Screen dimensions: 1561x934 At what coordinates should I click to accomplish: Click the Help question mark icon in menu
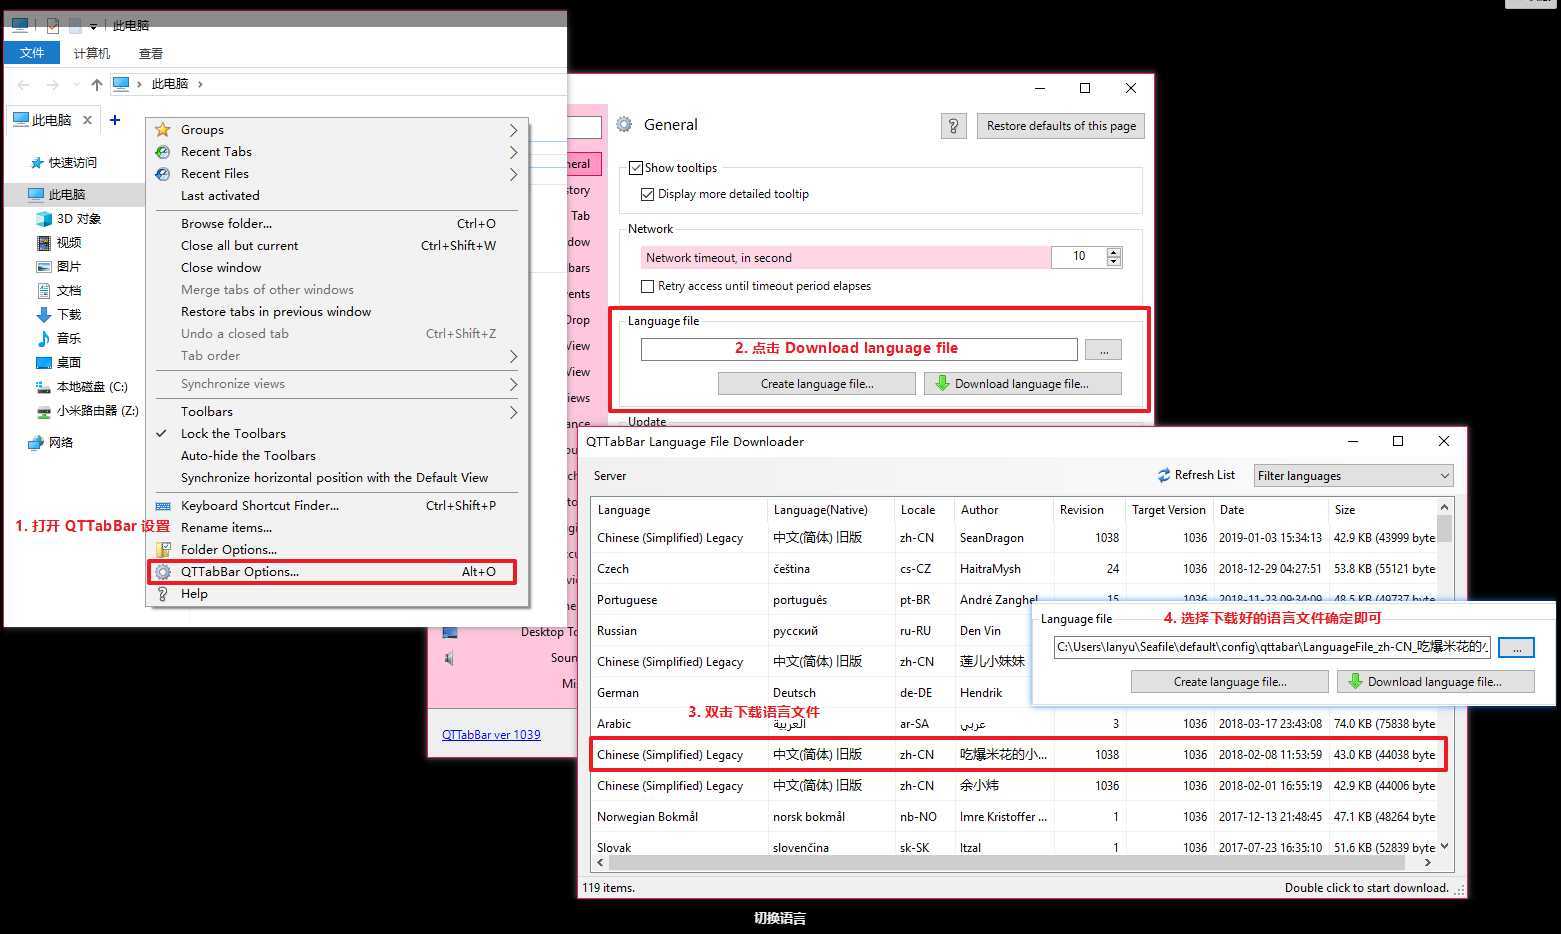(163, 594)
